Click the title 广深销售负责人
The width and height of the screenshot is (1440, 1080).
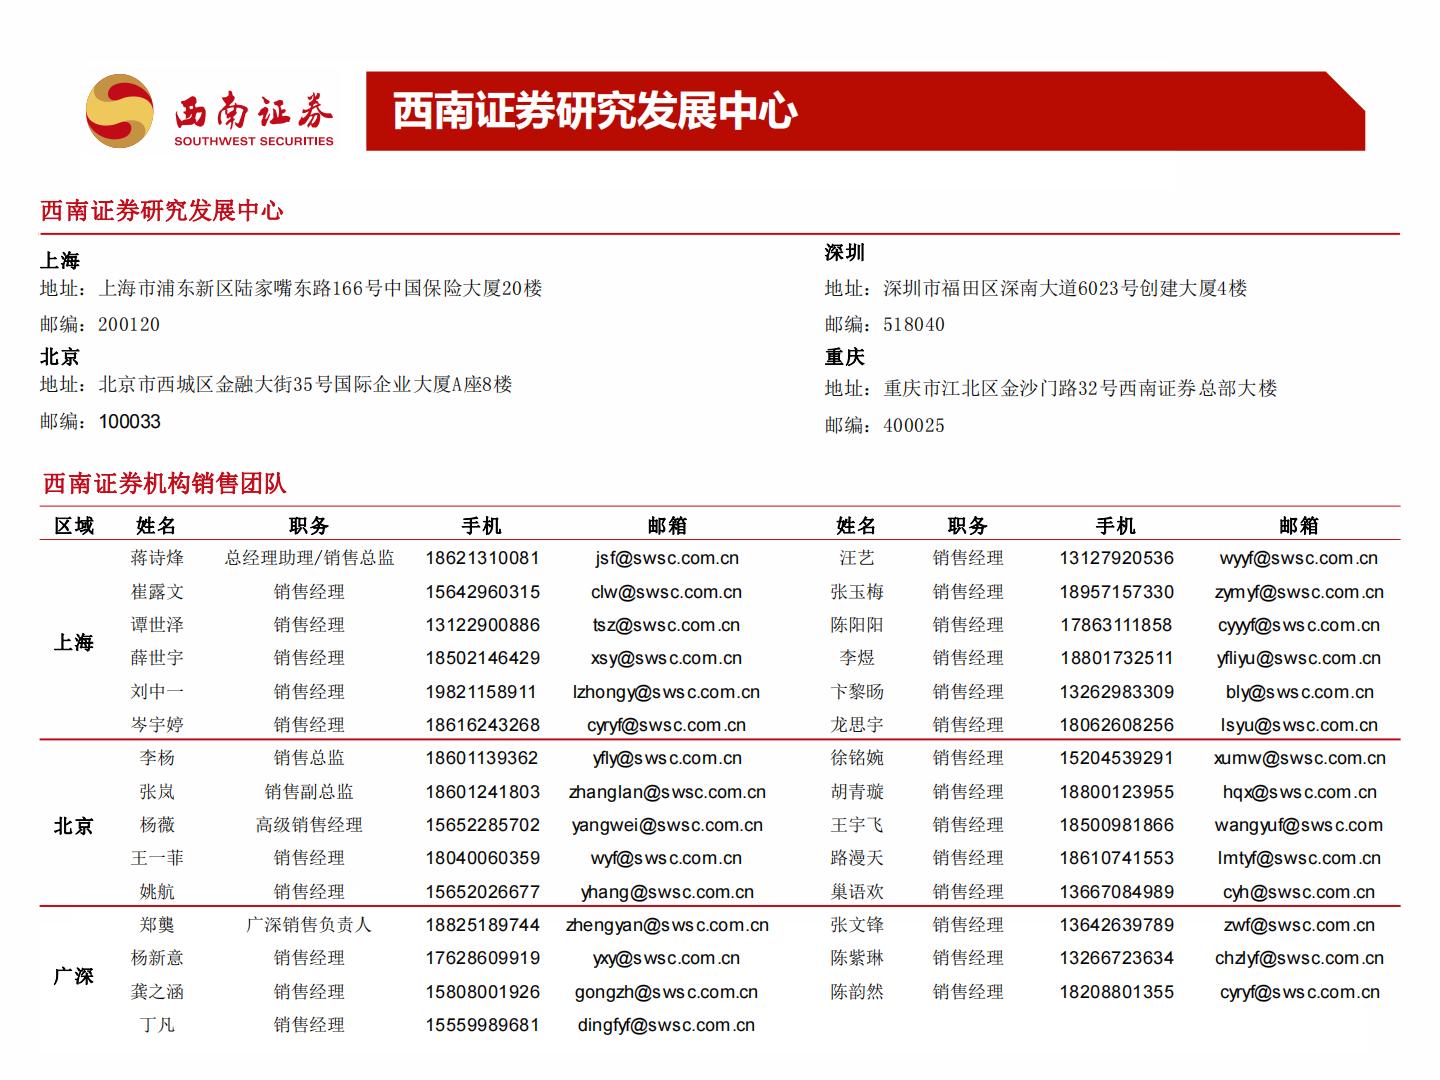(309, 925)
